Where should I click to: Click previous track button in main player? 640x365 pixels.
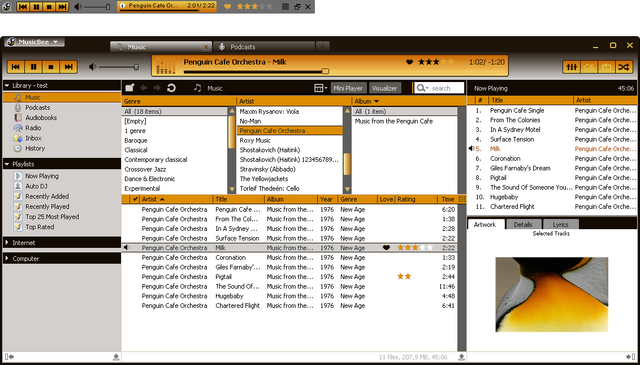coord(16,67)
